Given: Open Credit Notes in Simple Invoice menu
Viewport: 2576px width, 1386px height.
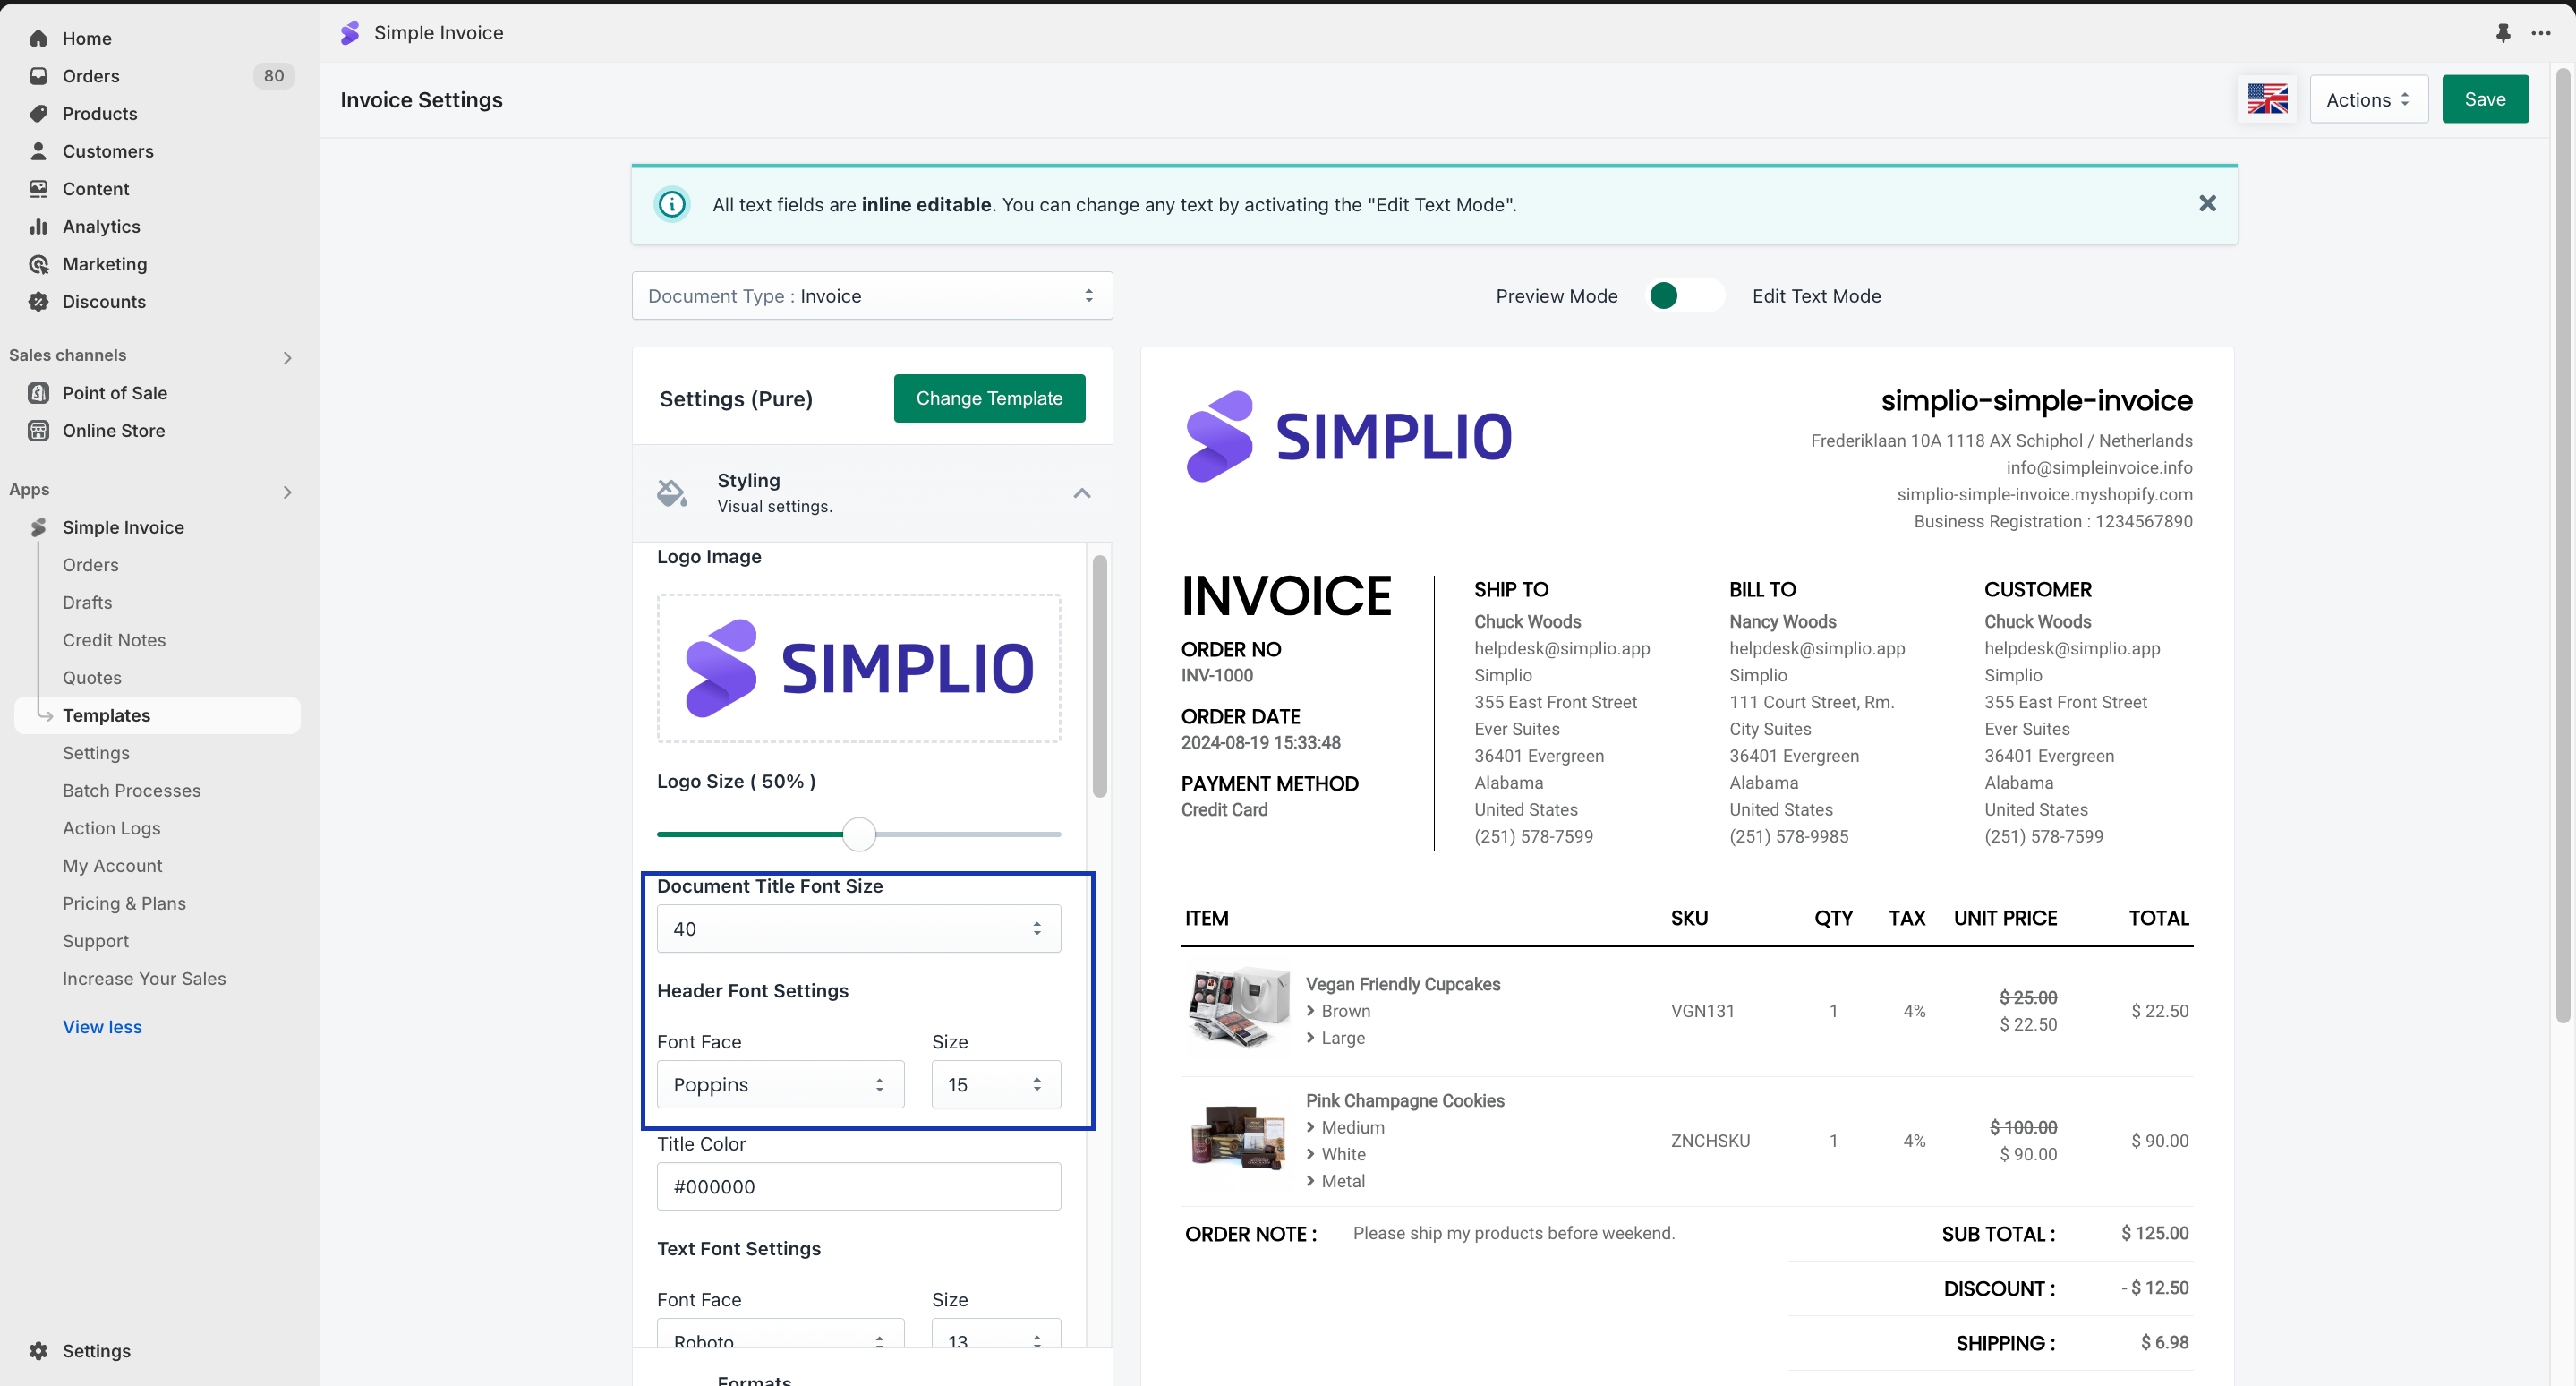Looking at the screenshot, I should 114,640.
